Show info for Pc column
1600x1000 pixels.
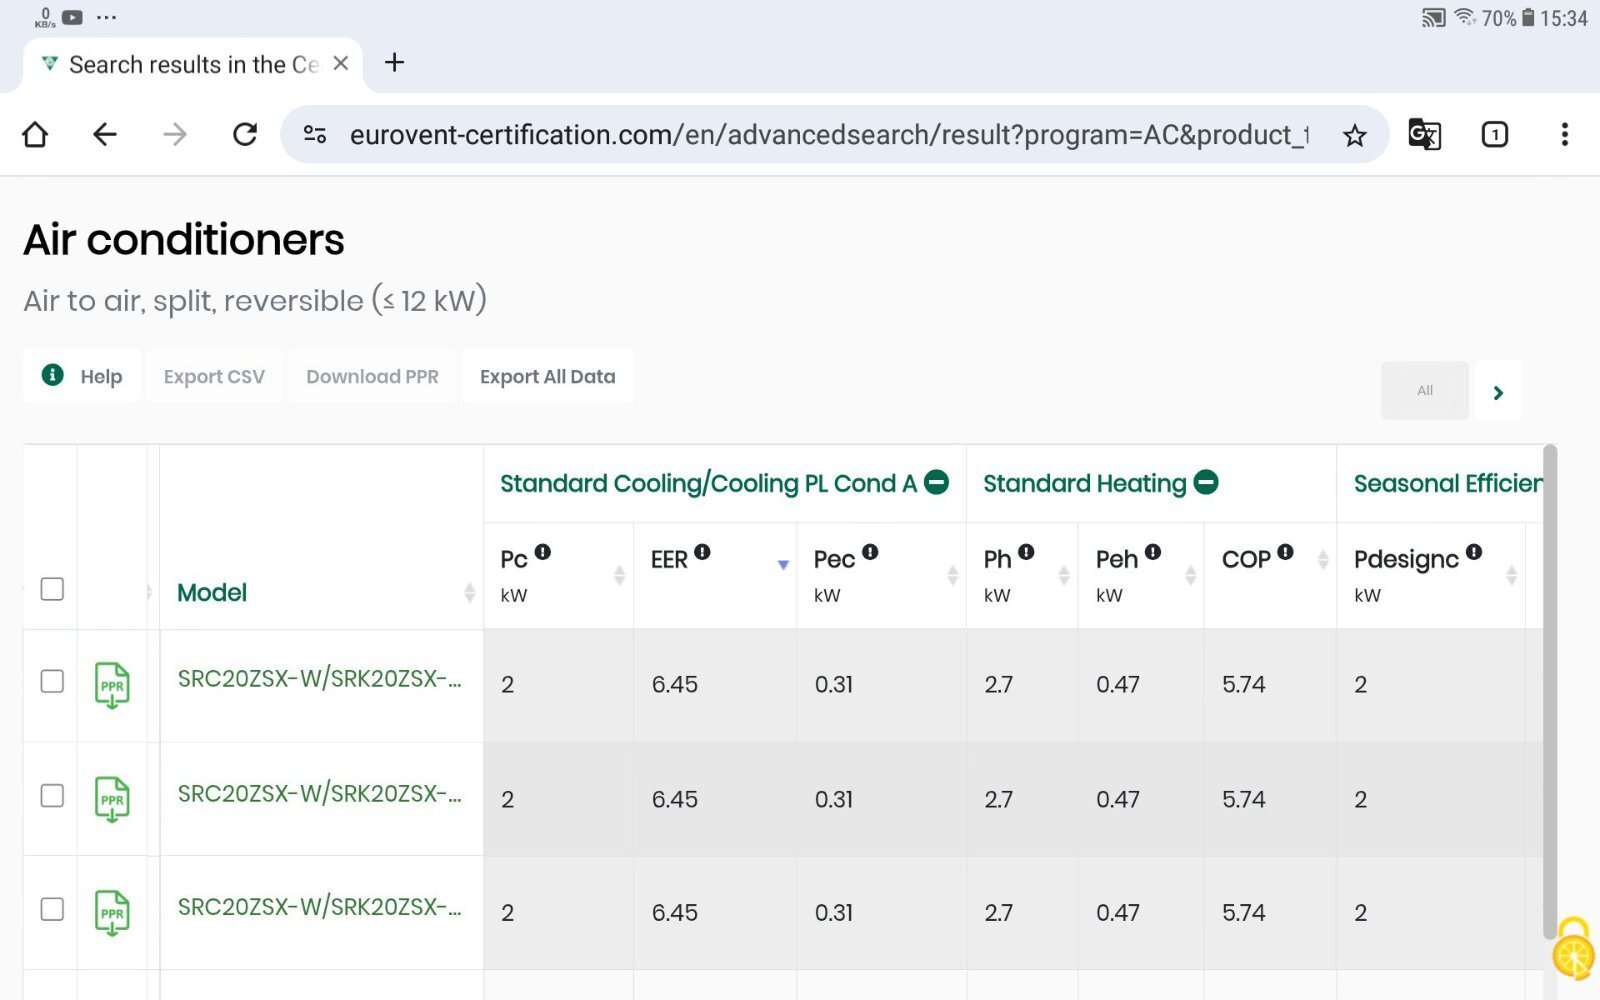[x=542, y=551]
